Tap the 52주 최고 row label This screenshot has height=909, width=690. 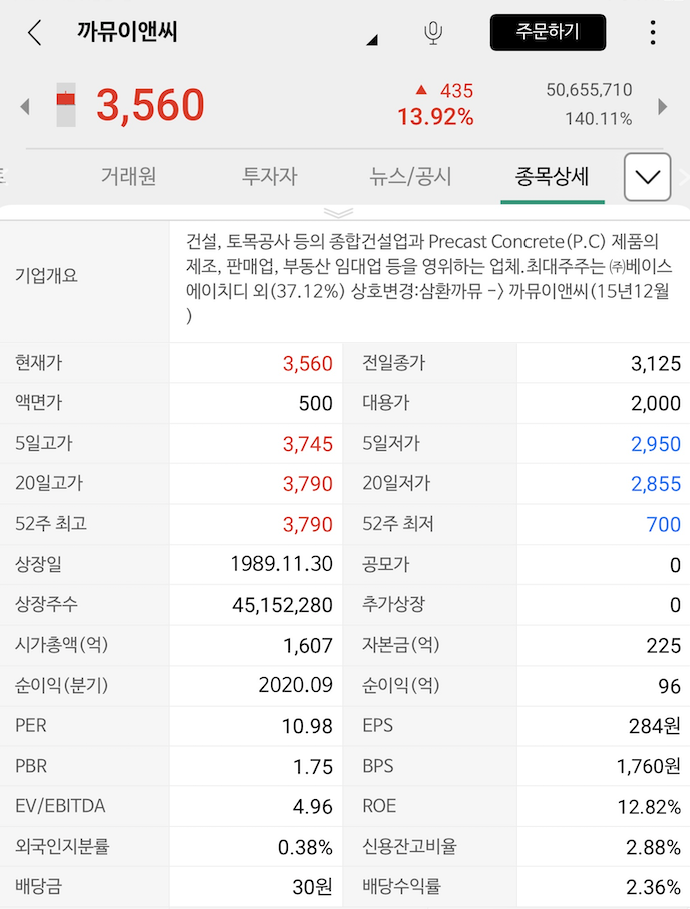click(51, 523)
